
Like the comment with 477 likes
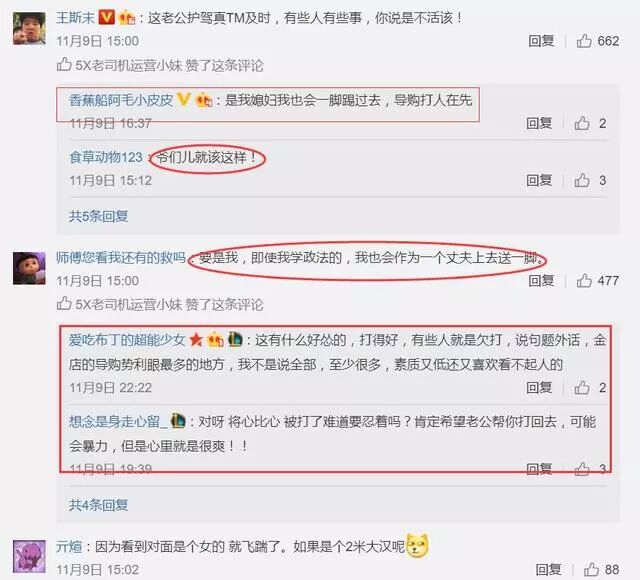click(584, 280)
